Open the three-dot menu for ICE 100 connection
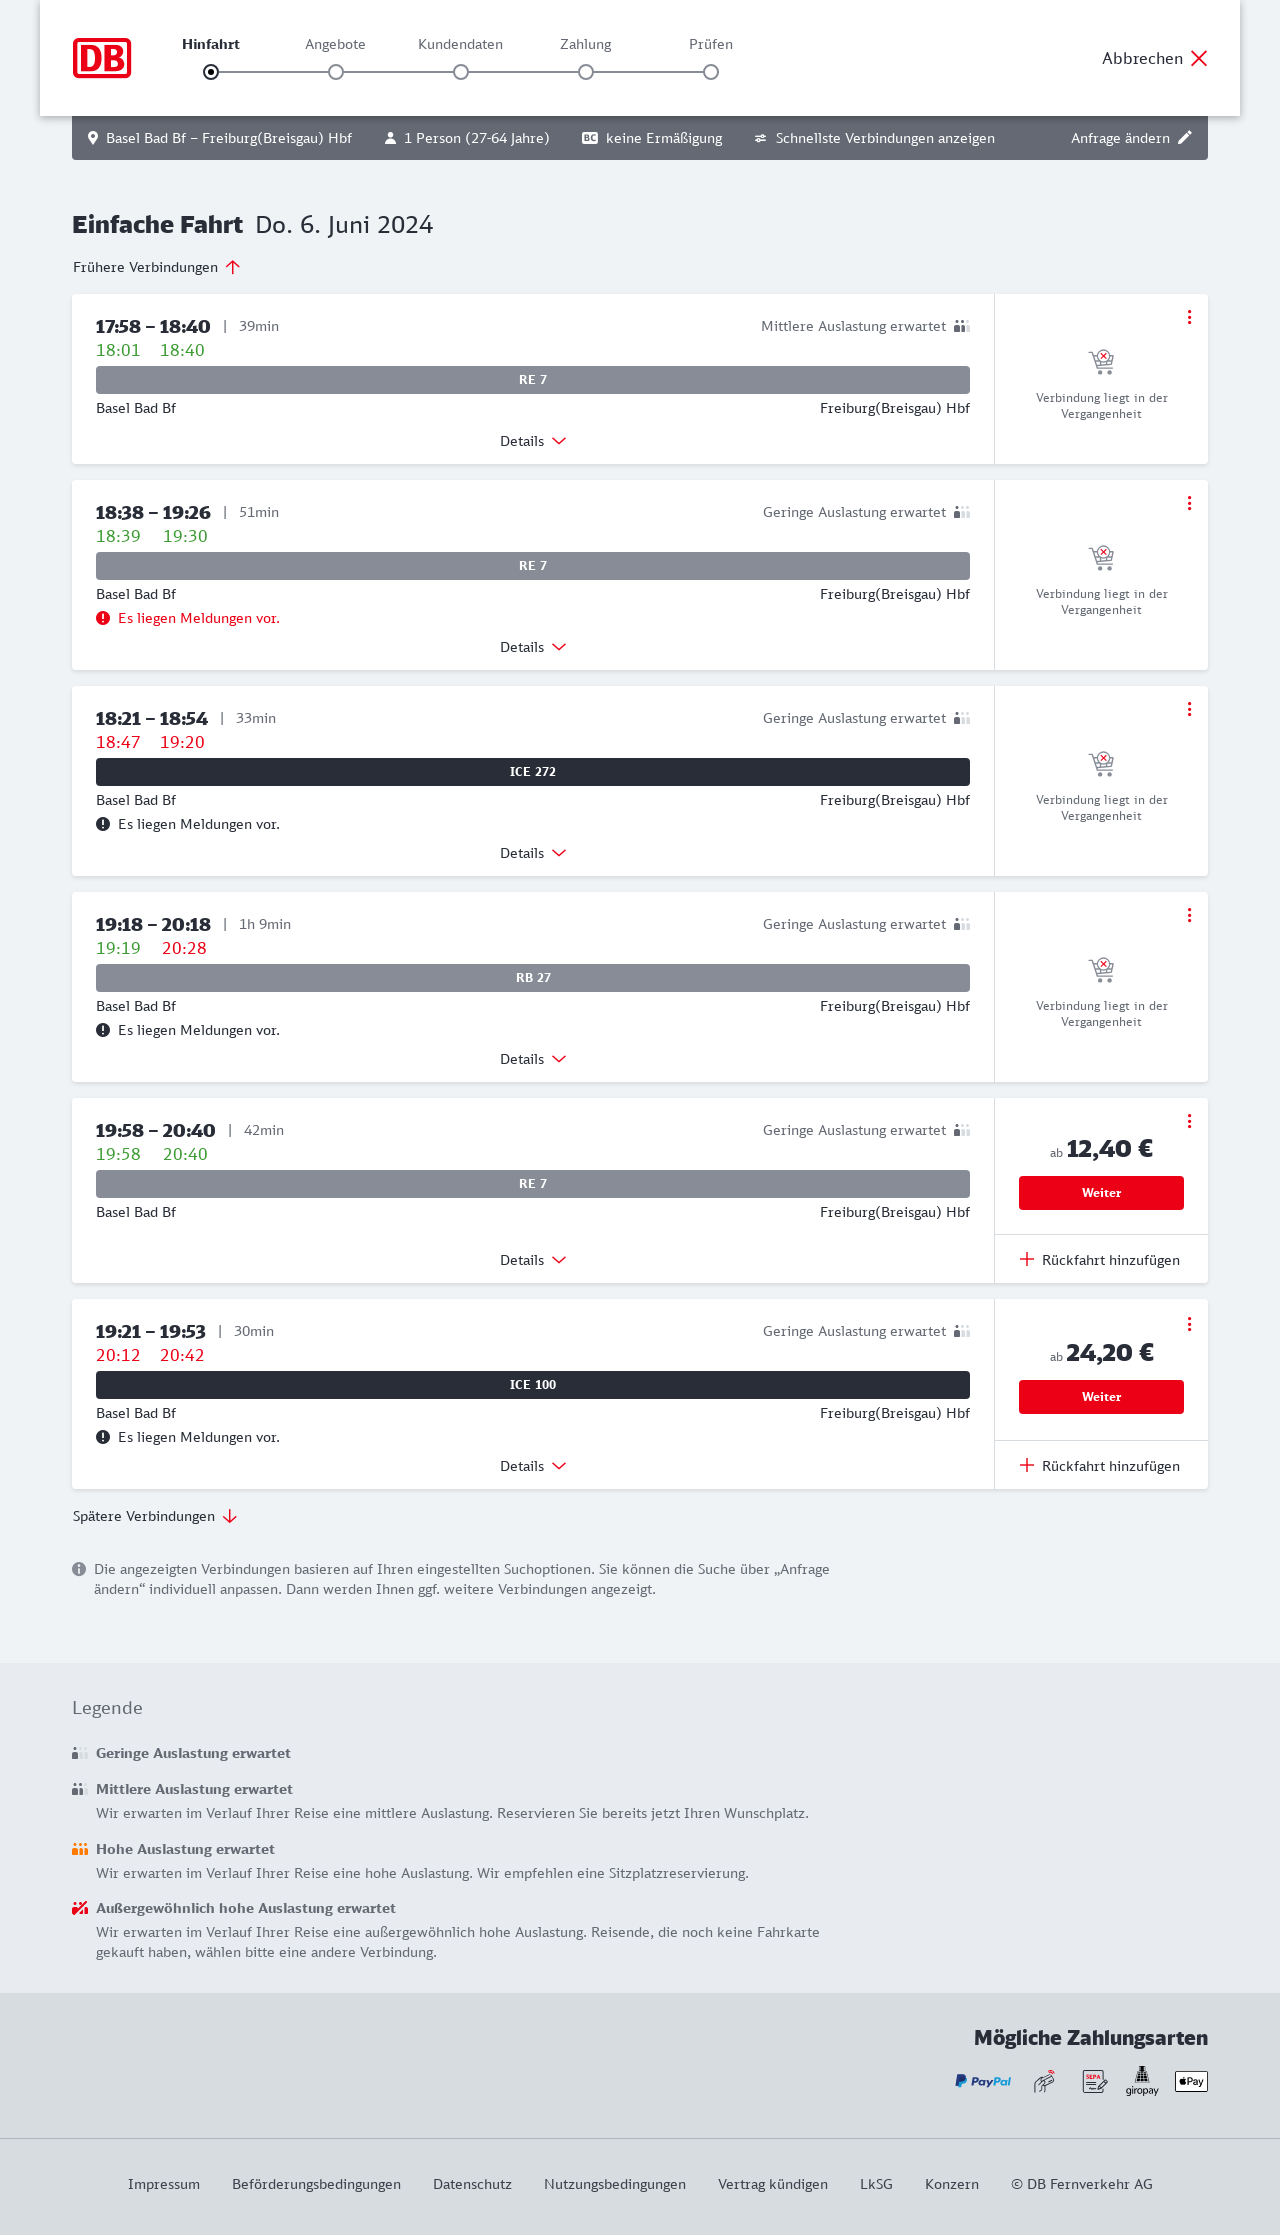The image size is (1280, 2235). 1189,1324
